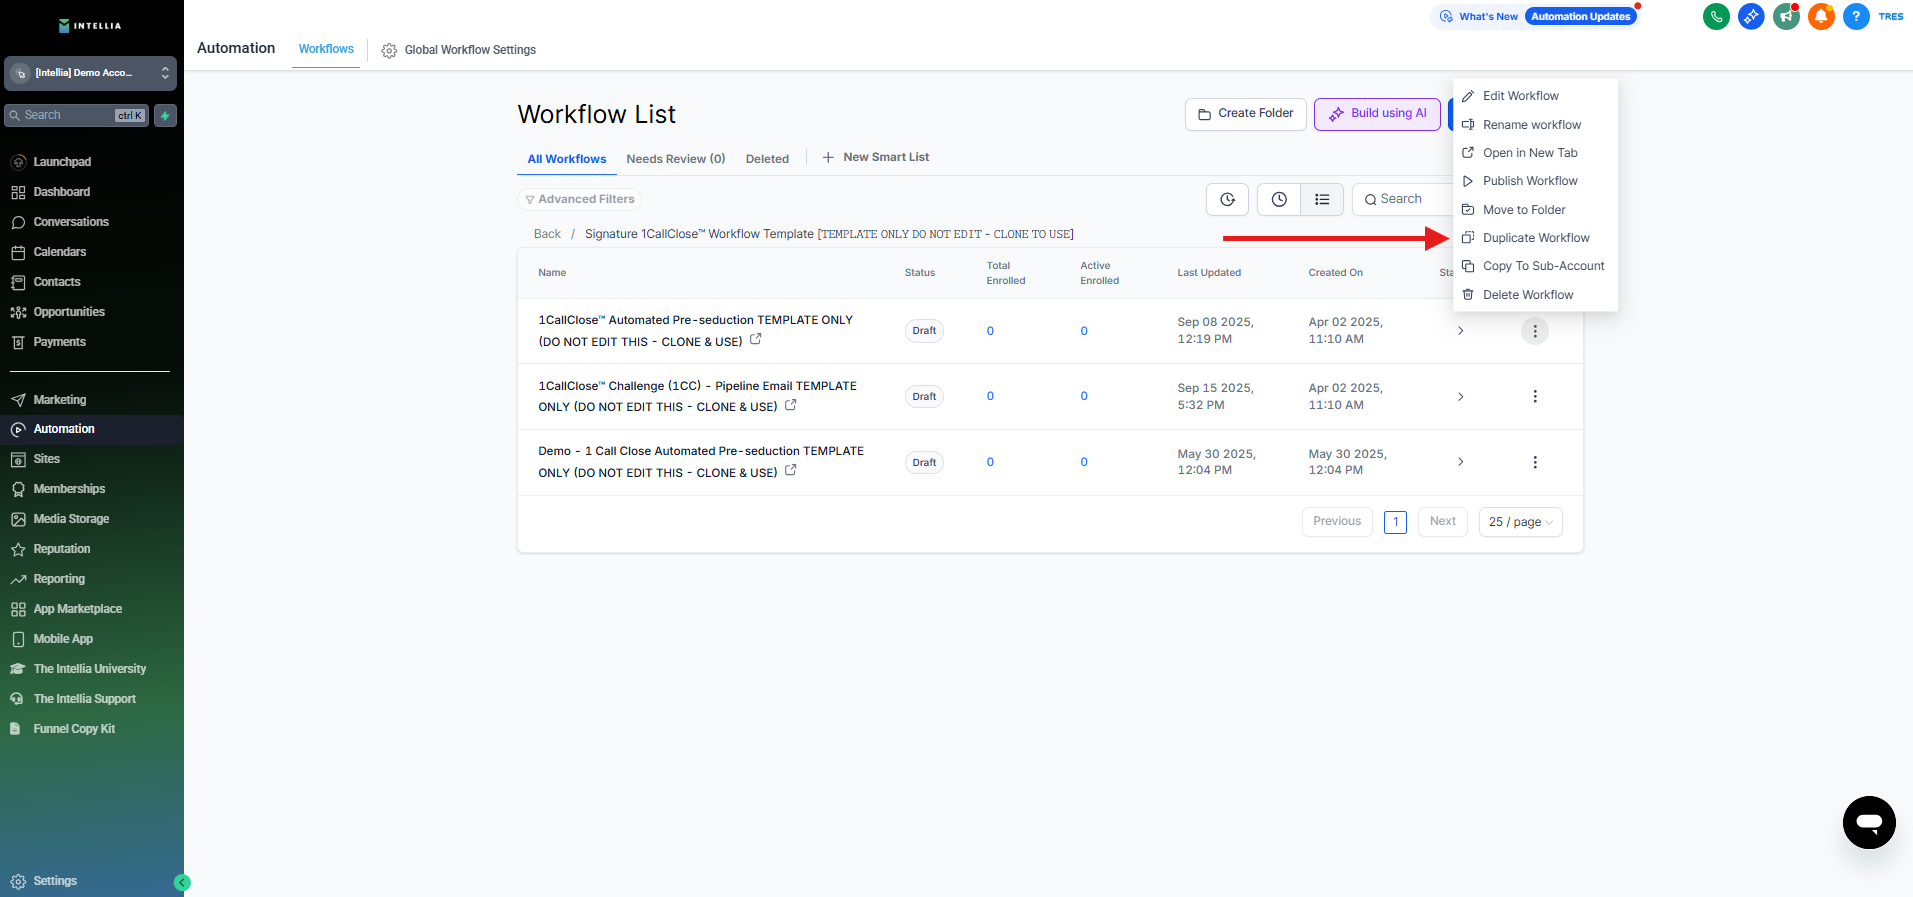Open the chat widget bubble
The height and width of the screenshot is (897, 1913).
pos(1868,822)
